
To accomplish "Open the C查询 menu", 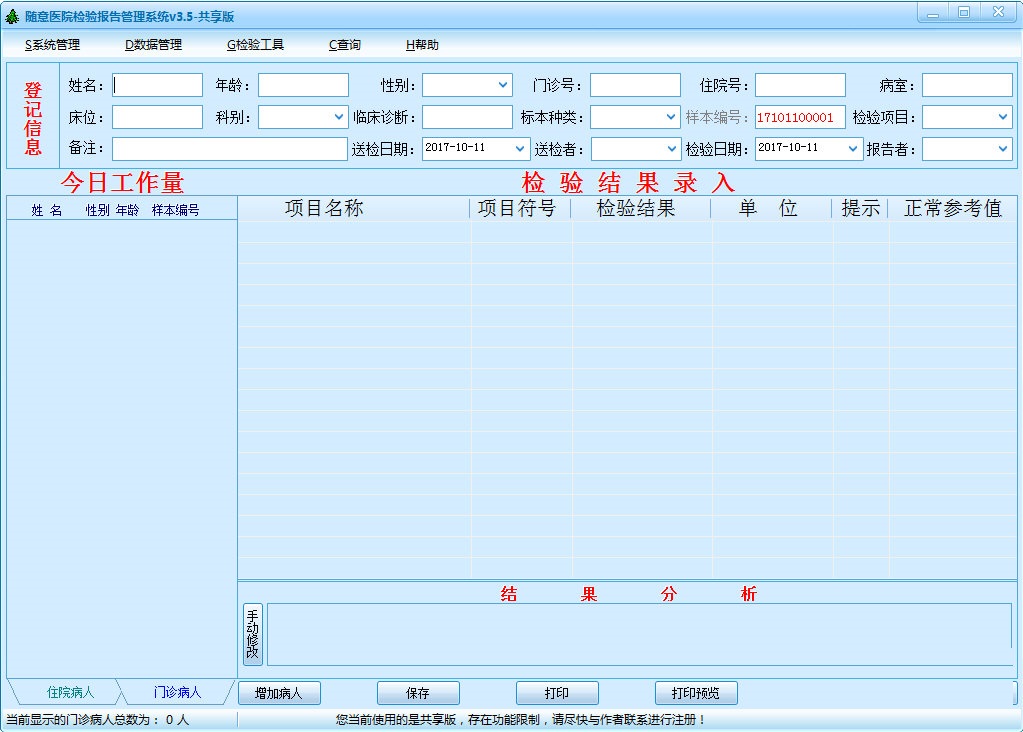I will point(344,45).
